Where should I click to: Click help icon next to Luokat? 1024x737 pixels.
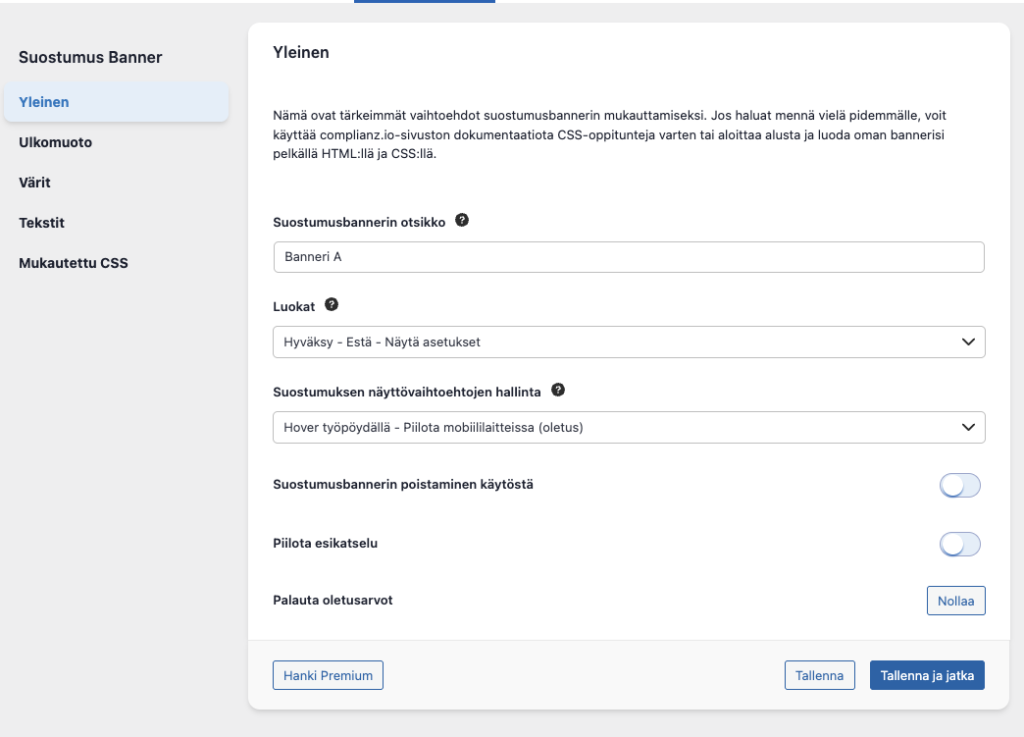pos(332,304)
